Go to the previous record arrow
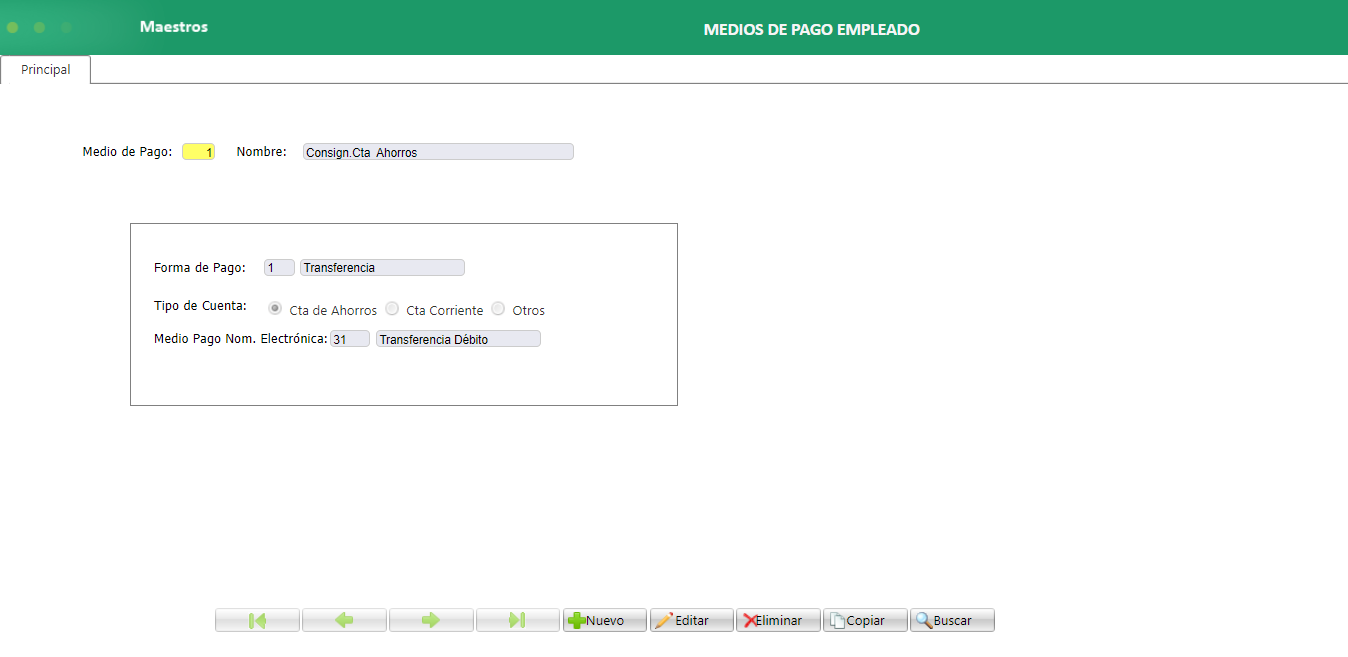The image size is (1348, 657). pyautogui.click(x=344, y=620)
